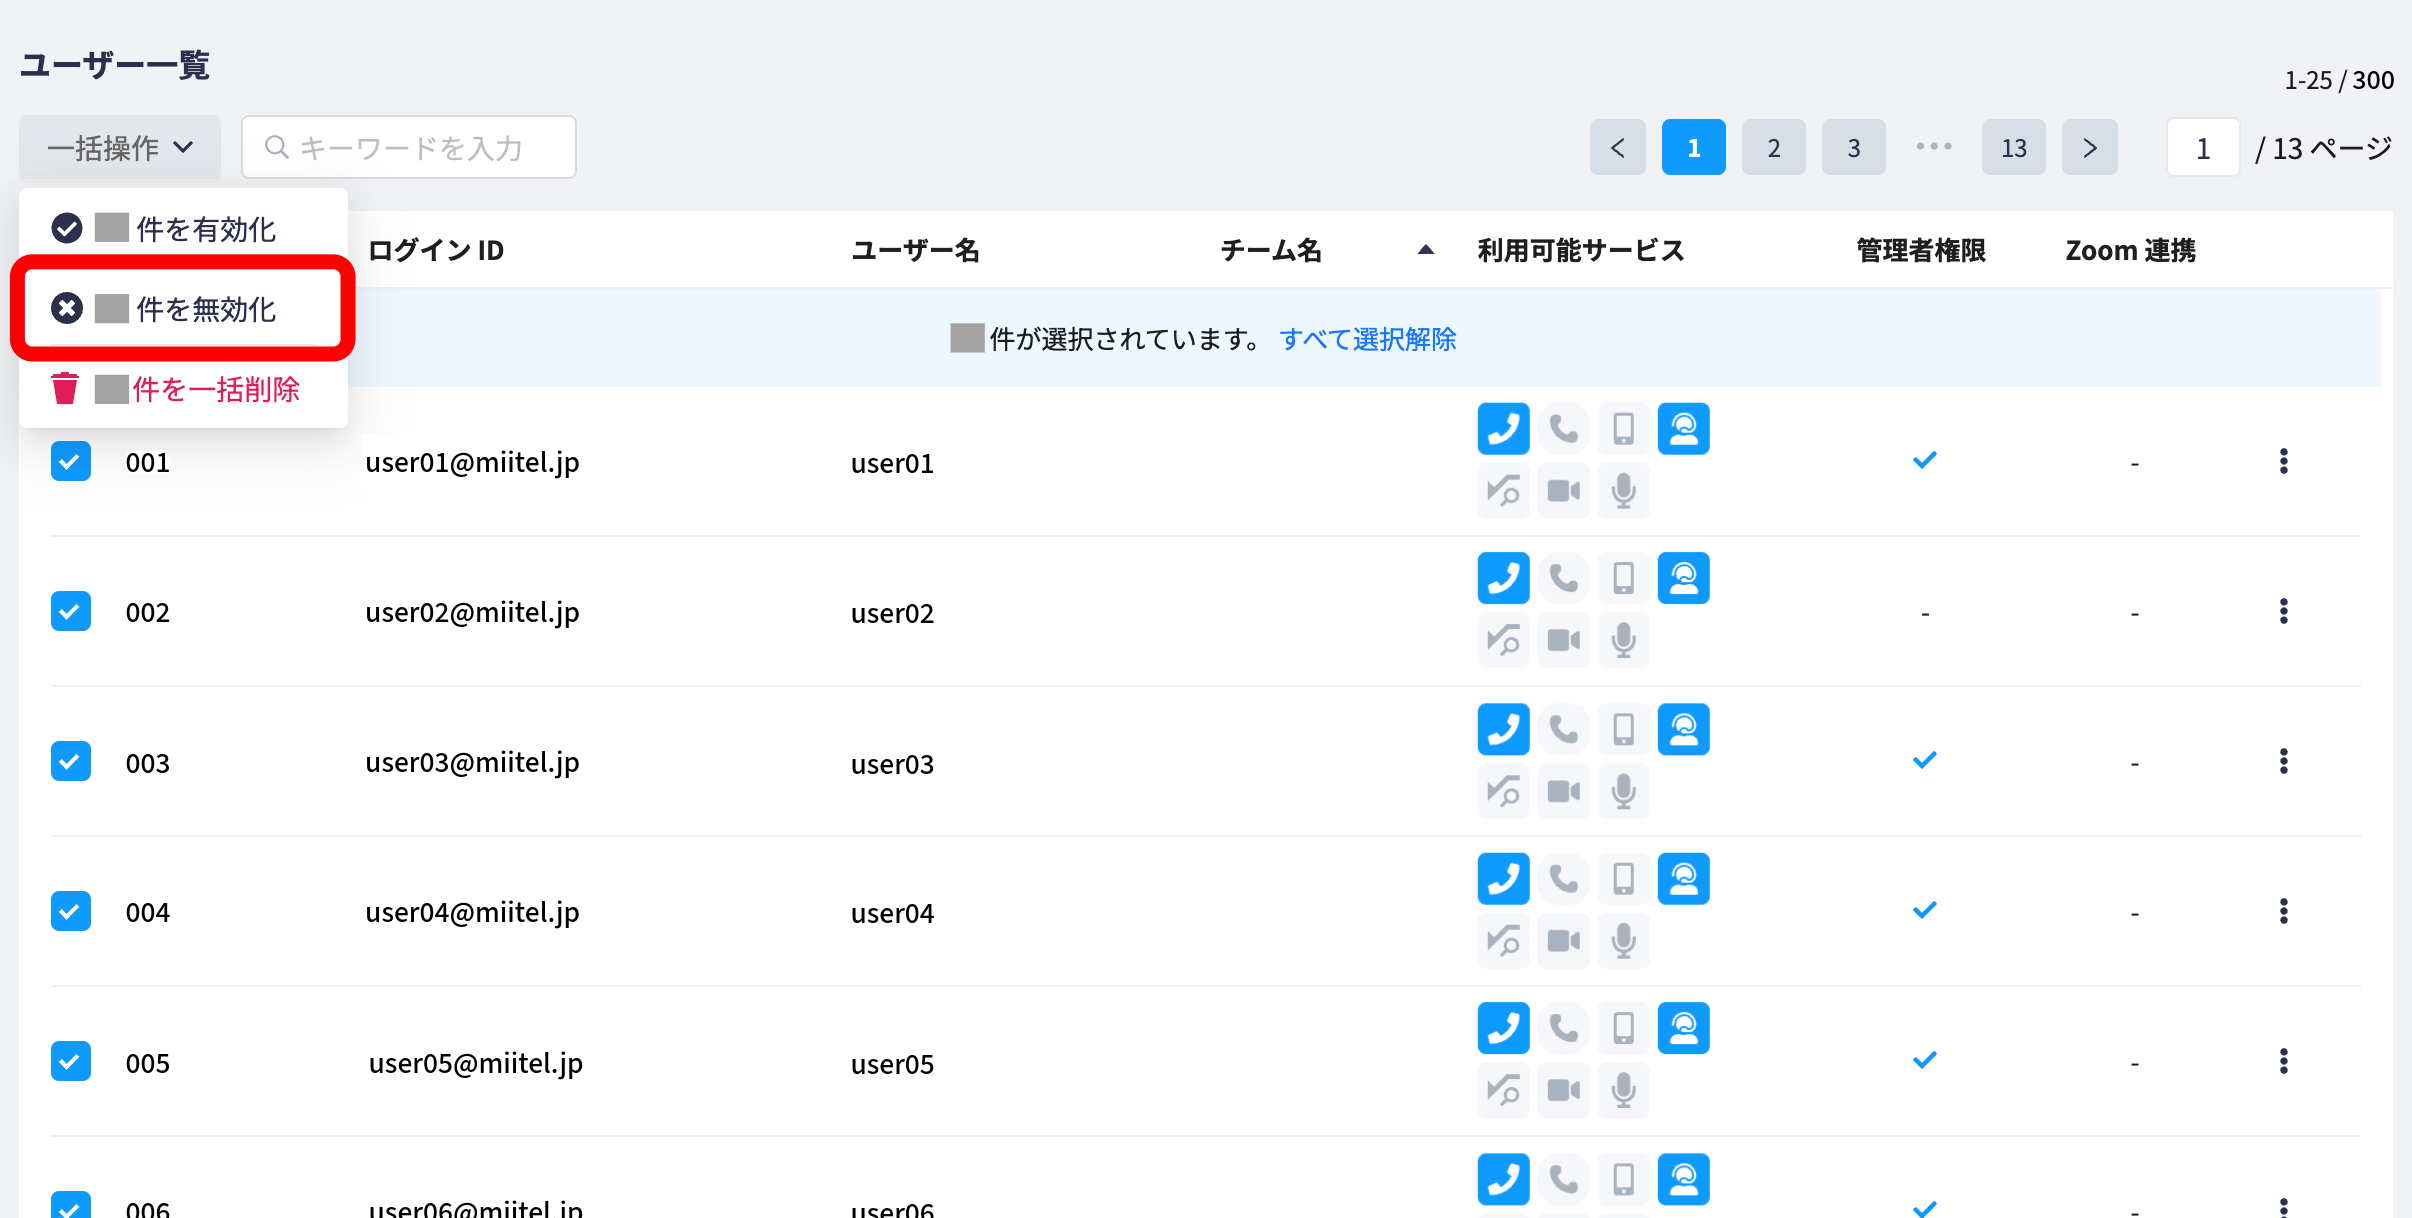This screenshot has height=1218, width=2412.
Task: Click user05's gray handset icon
Action: [1563, 1028]
